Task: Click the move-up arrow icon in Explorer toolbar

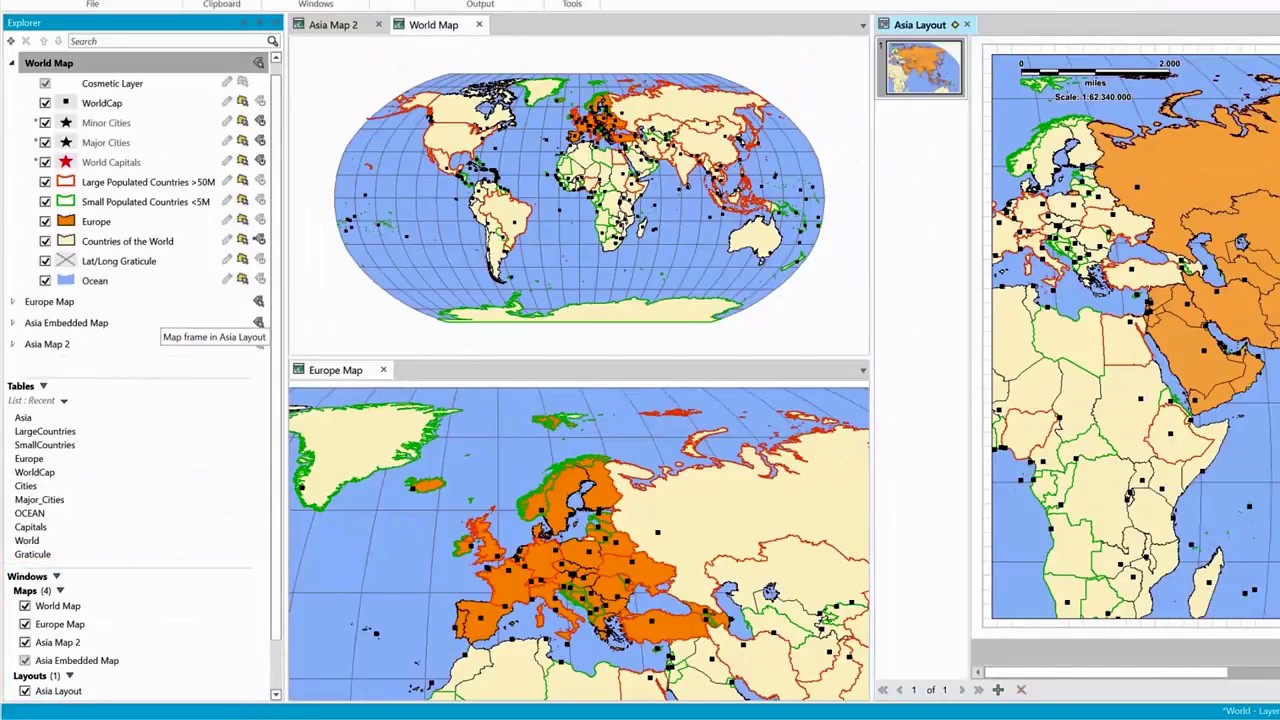Action: pyautogui.click(x=43, y=41)
